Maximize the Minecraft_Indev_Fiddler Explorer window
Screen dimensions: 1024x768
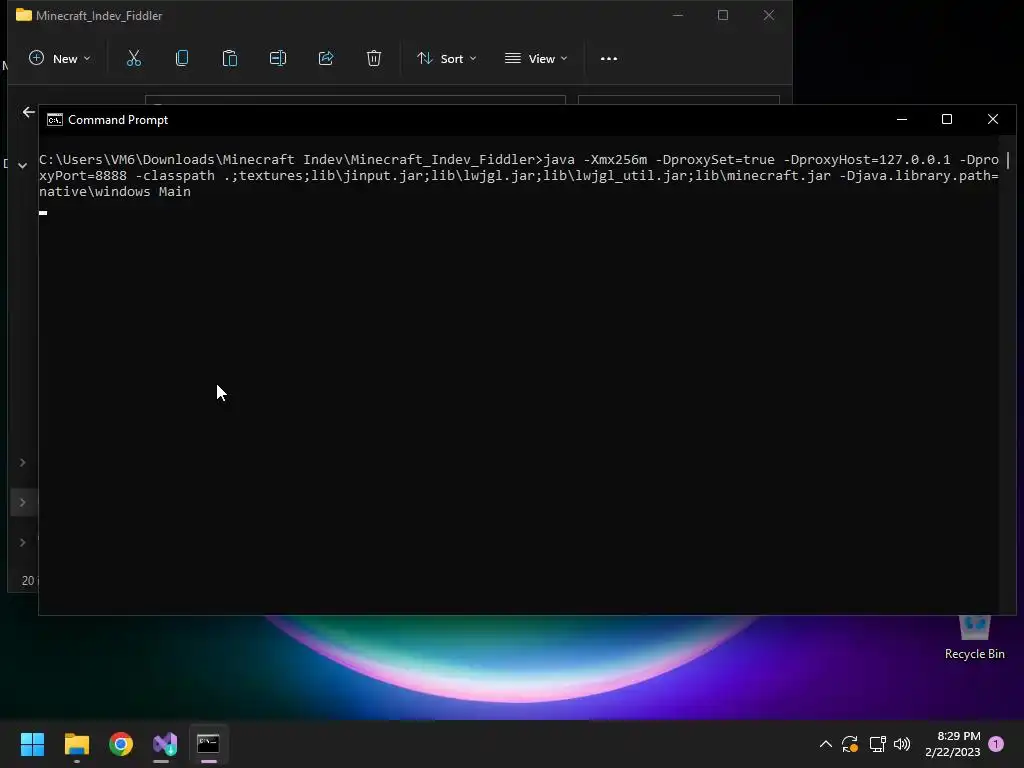723,15
